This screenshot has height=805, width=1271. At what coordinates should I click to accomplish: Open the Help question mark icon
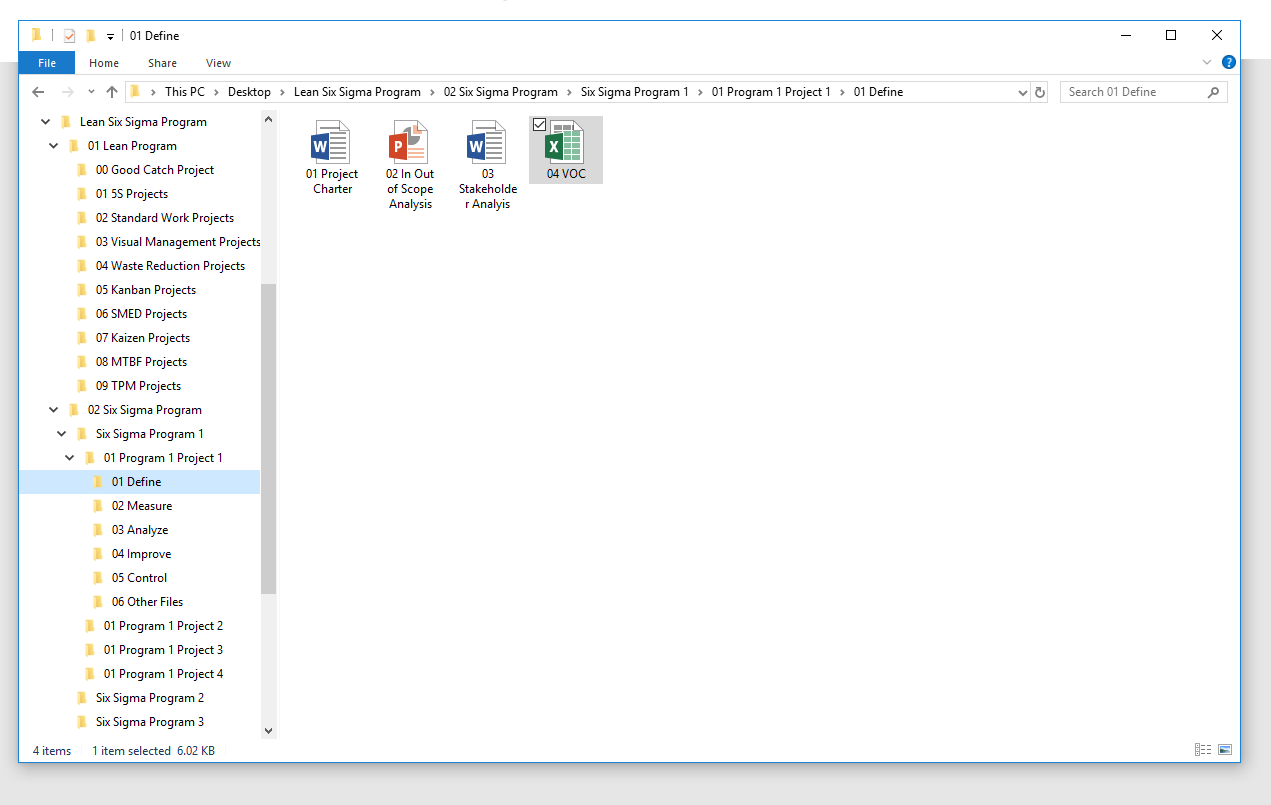click(x=1228, y=62)
